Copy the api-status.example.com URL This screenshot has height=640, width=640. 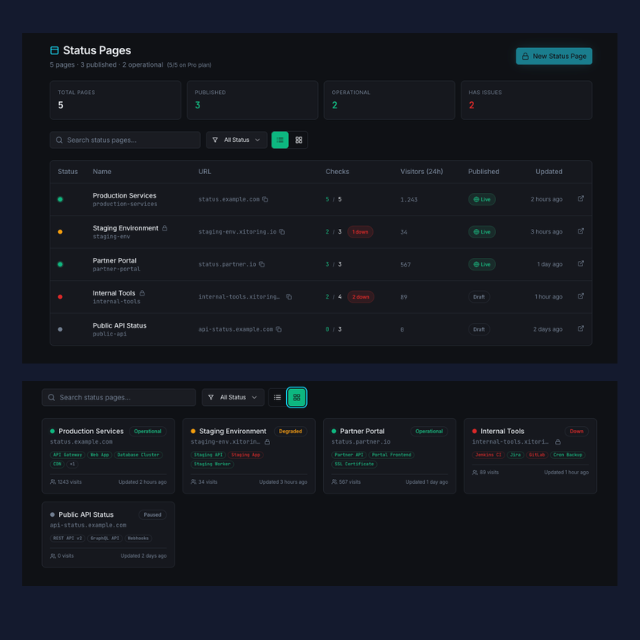(x=278, y=329)
